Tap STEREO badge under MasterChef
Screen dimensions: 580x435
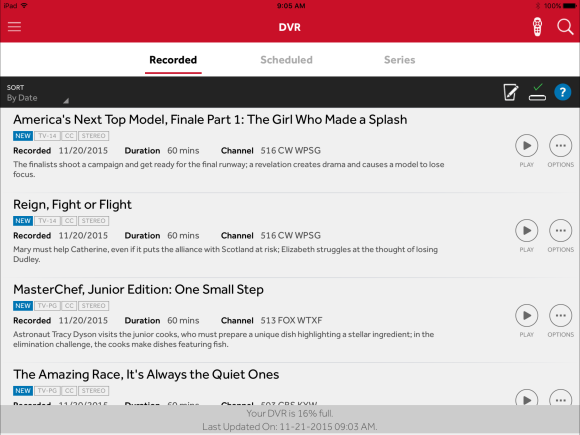click(x=94, y=306)
